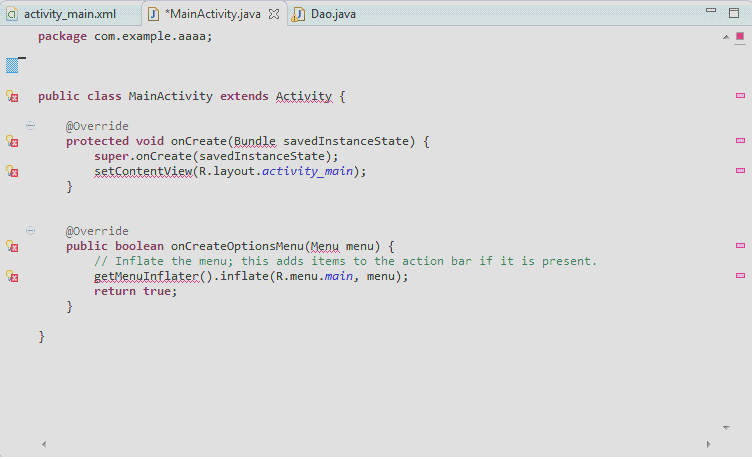Image resolution: width=754 pixels, height=459 pixels.
Task: Click the underlined 'Menu' parameter type
Action: click(325, 246)
